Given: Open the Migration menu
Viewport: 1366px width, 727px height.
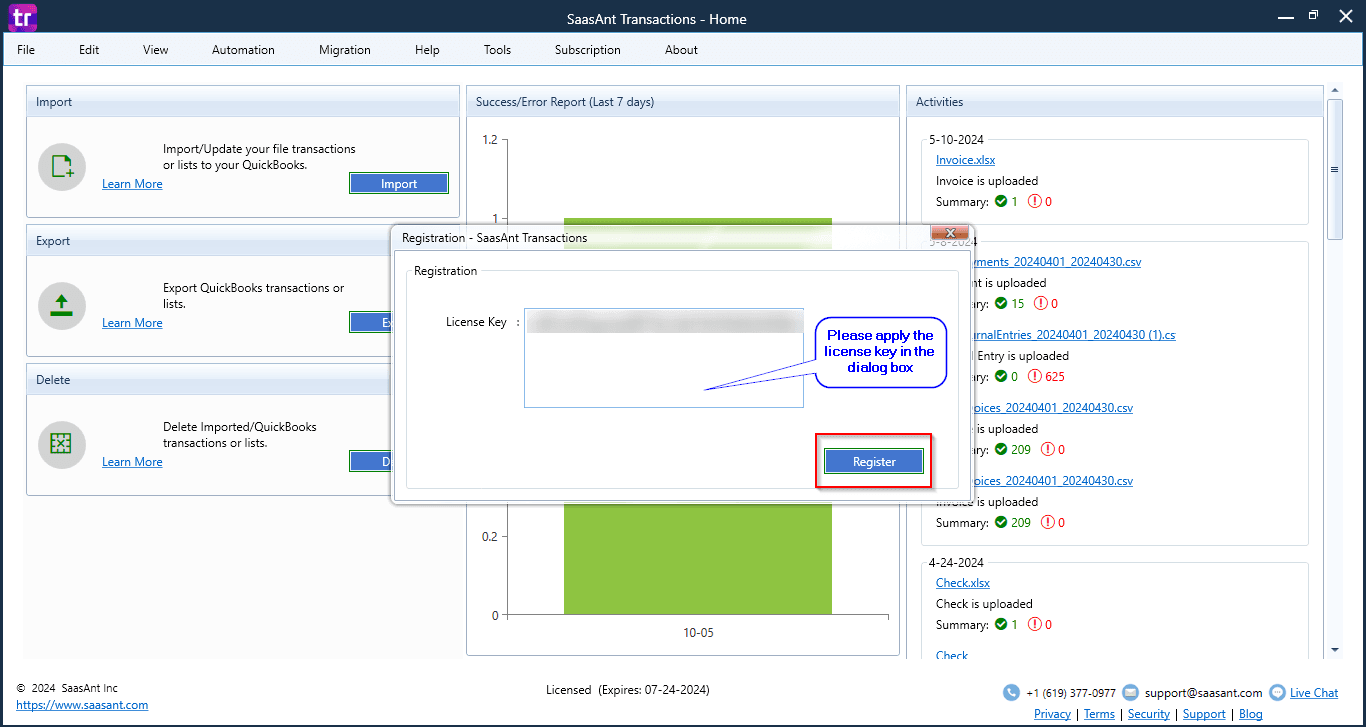Looking at the screenshot, I should coord(345,50).
